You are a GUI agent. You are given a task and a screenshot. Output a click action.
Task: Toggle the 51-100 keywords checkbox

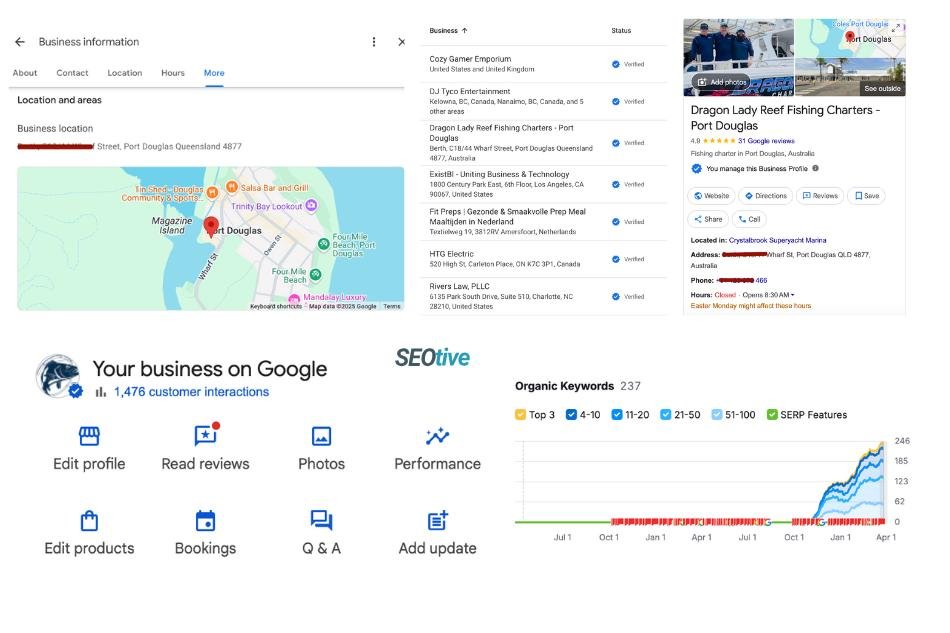point(716,414)
